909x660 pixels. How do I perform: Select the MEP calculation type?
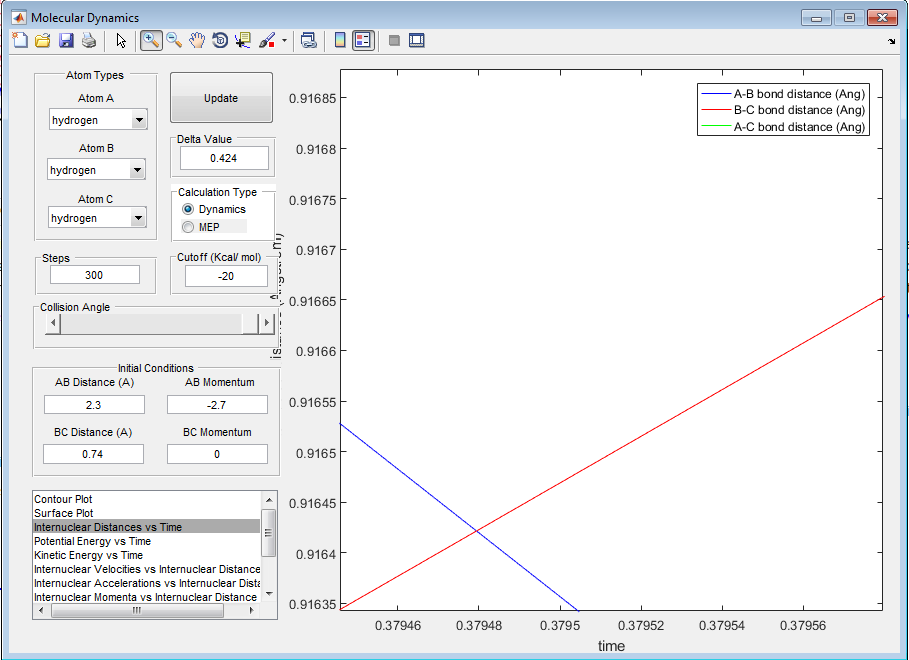click(x=201, y=227)
